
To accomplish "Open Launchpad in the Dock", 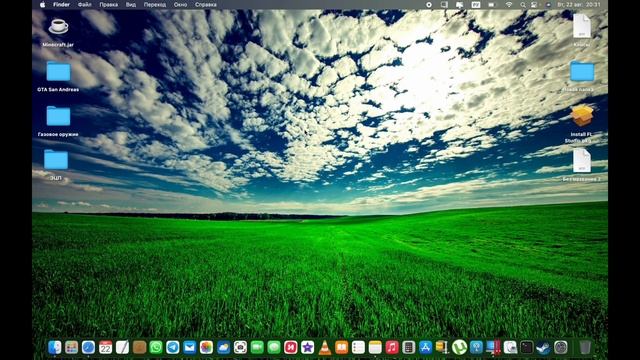I will click(71, 347).
